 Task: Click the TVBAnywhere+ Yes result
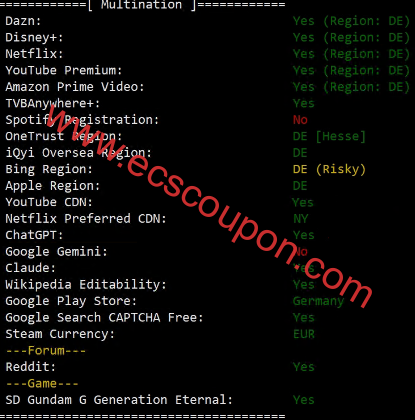coord(304,103)
